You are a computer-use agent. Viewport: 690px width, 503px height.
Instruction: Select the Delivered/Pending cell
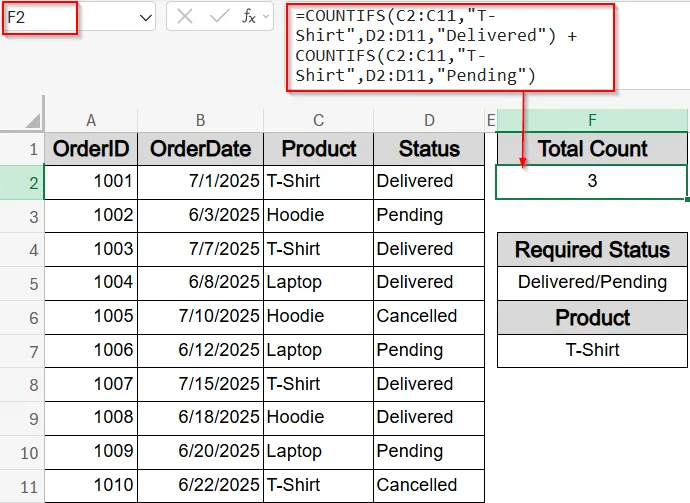pyautogui.click(x=592, y=283)
